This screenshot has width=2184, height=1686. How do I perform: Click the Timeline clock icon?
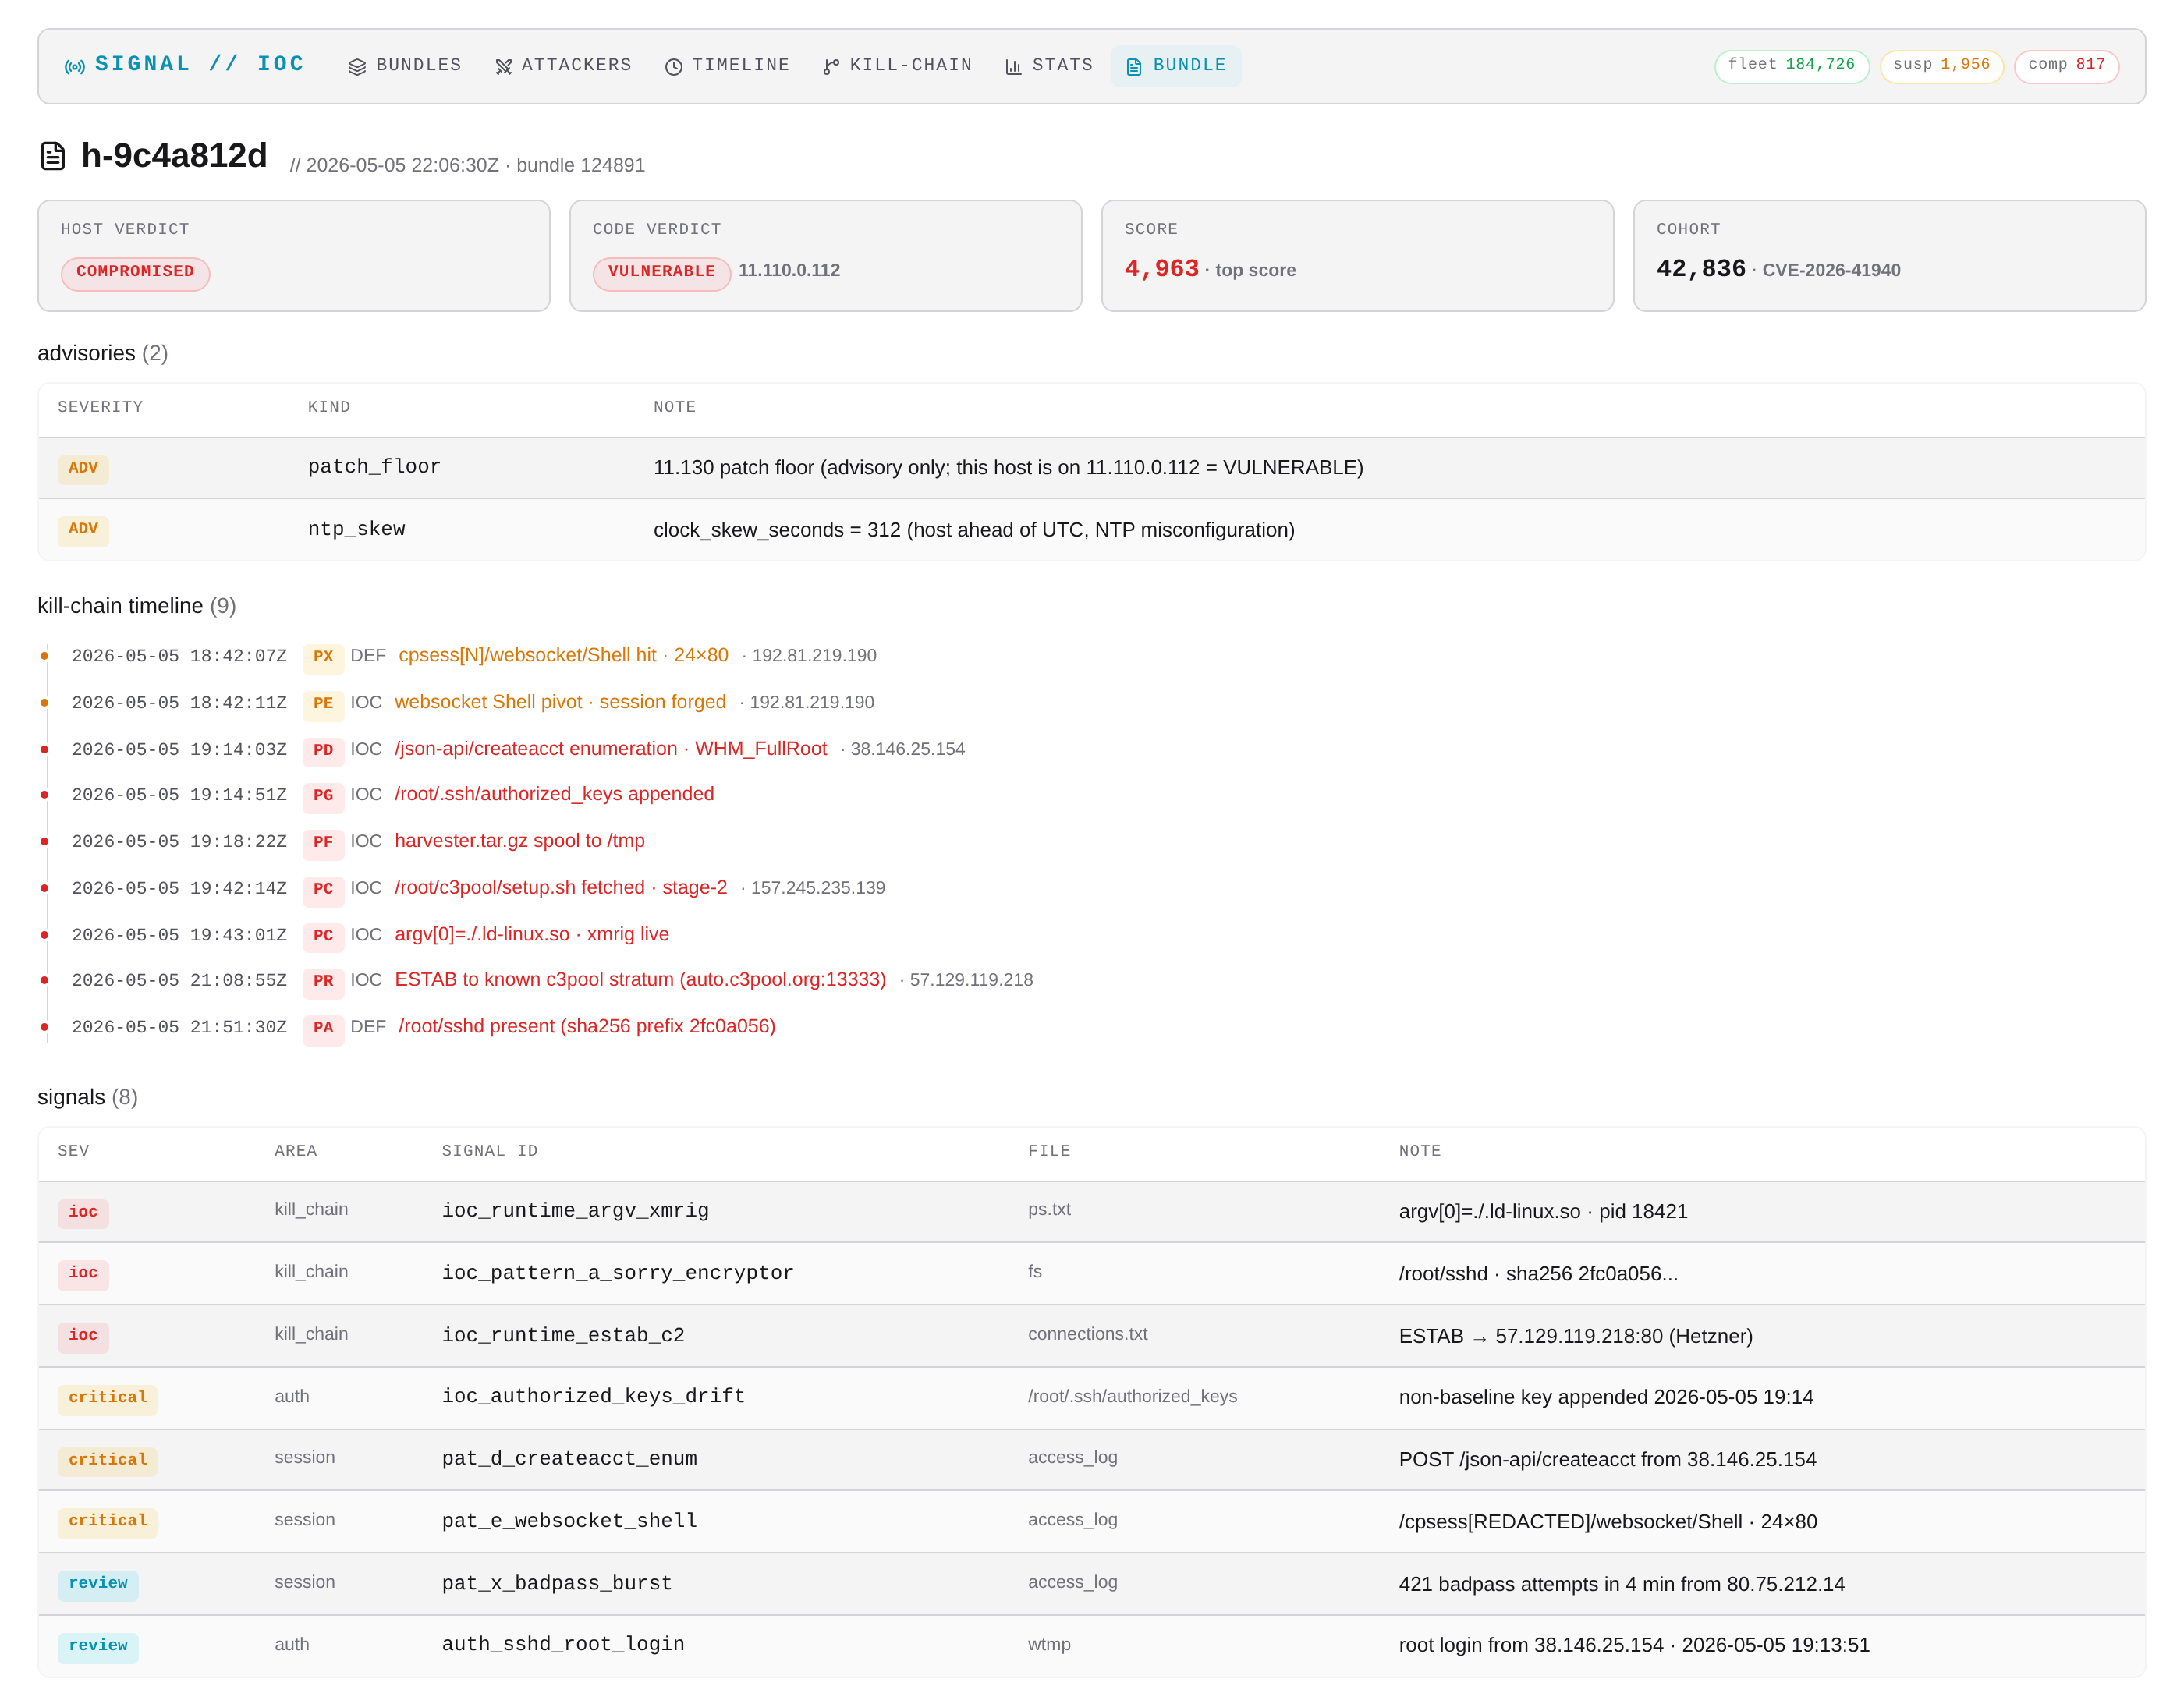pos(674,66)
